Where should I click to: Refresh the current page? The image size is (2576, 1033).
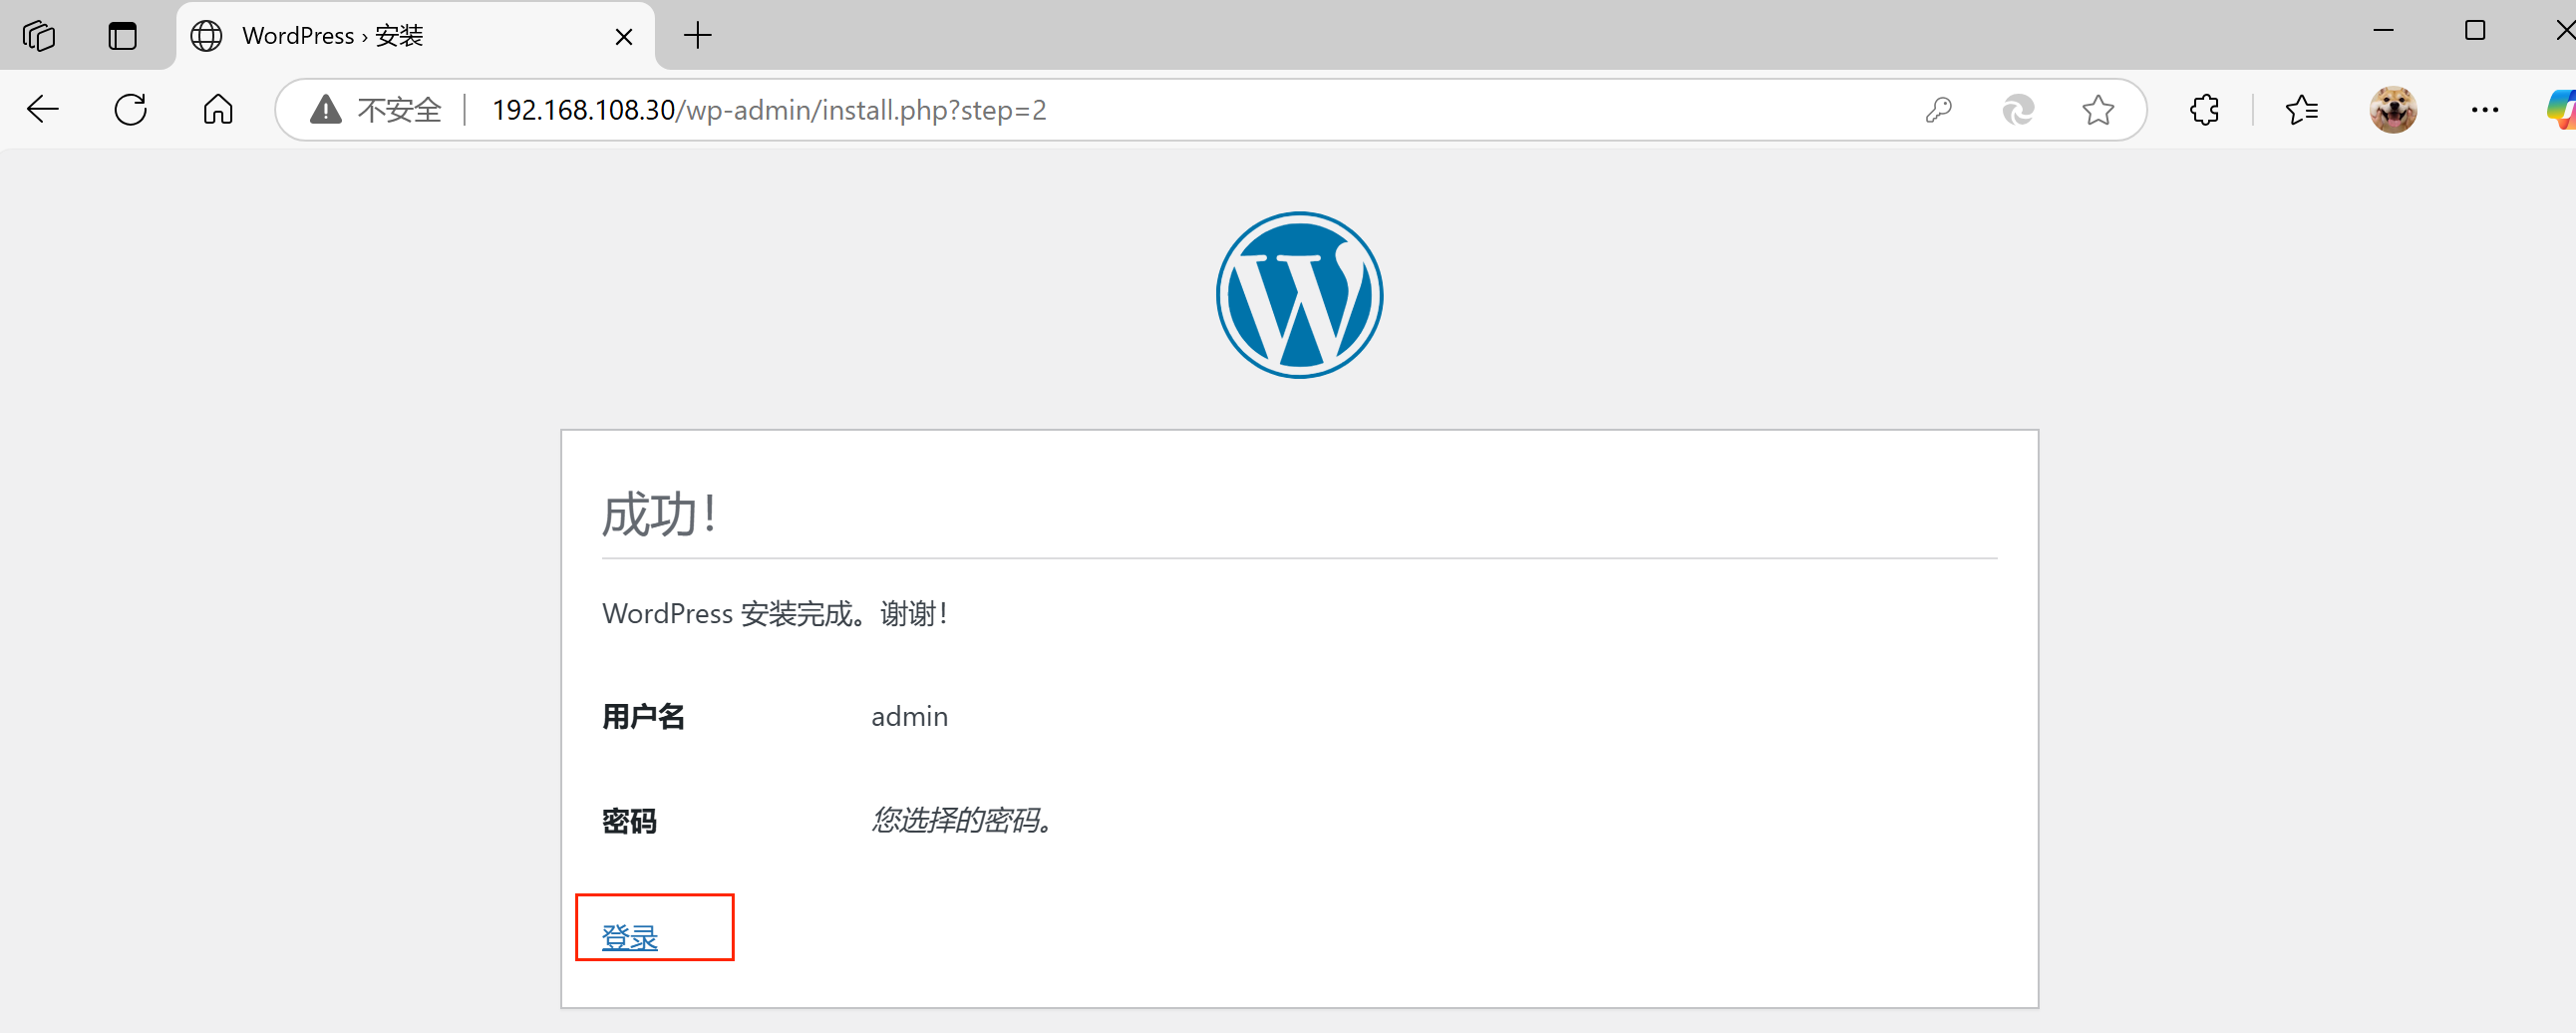click(x=130, y=109)
